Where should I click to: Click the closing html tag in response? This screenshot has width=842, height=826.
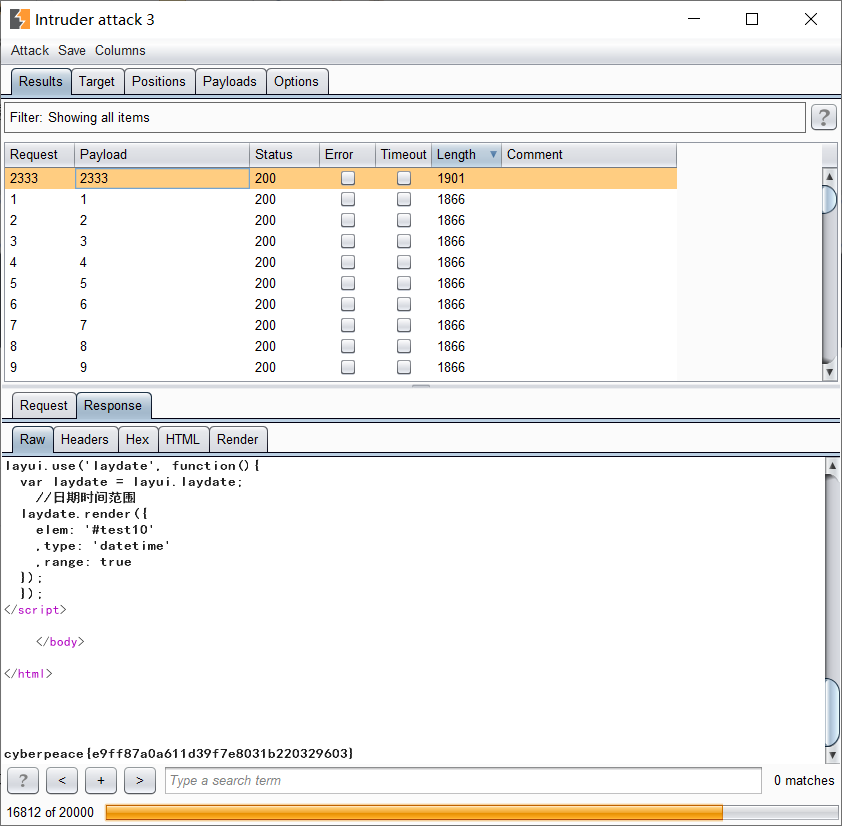(x=28, y=673)
